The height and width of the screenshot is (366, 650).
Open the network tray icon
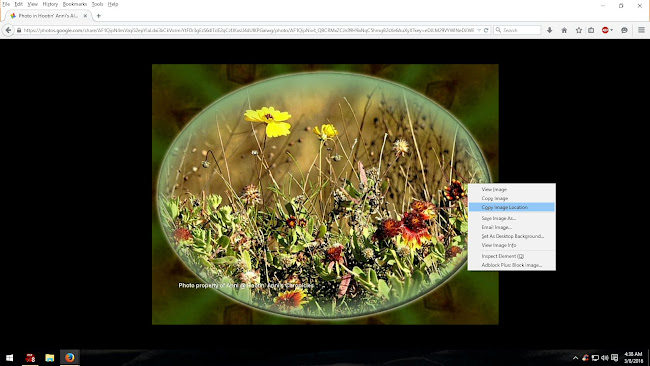(x=595, y=358)
